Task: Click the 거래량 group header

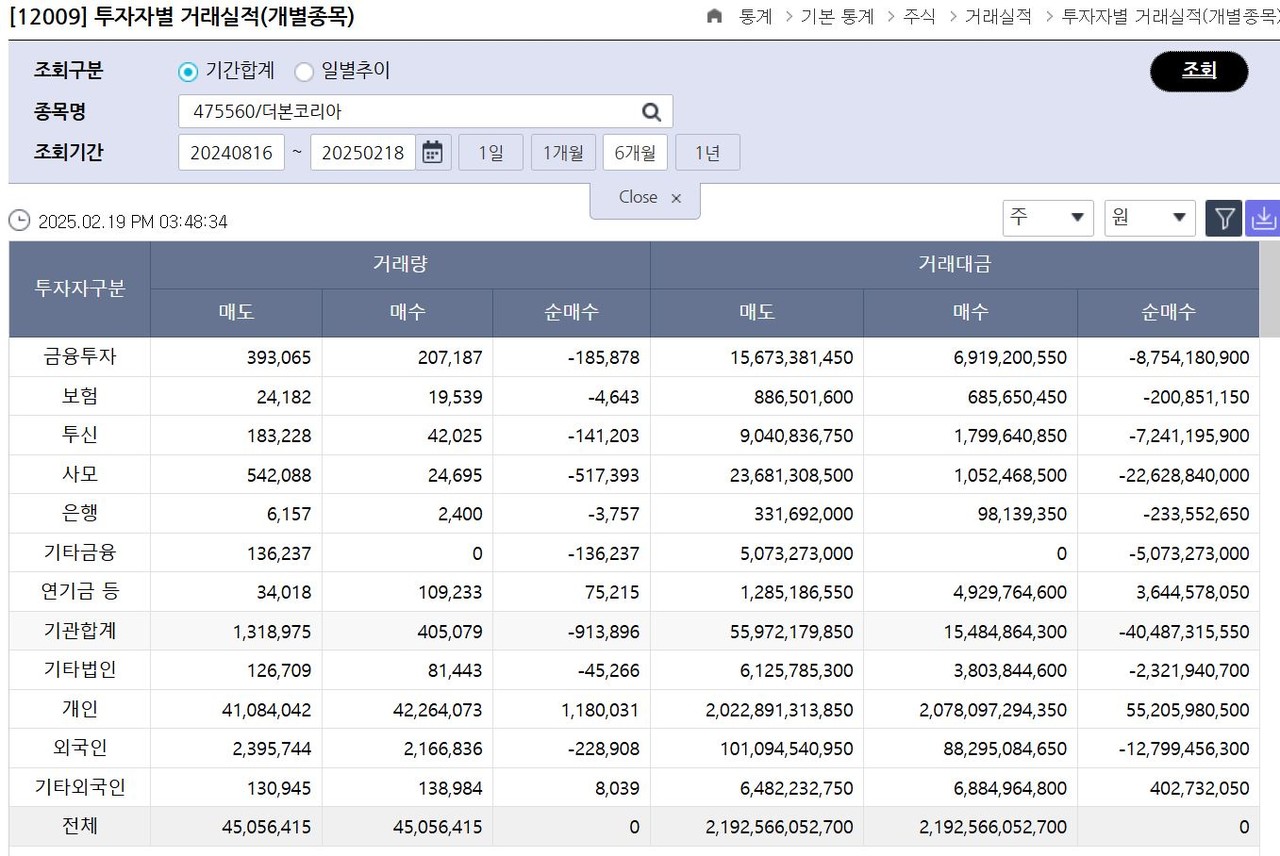Action: click(400, 265)
